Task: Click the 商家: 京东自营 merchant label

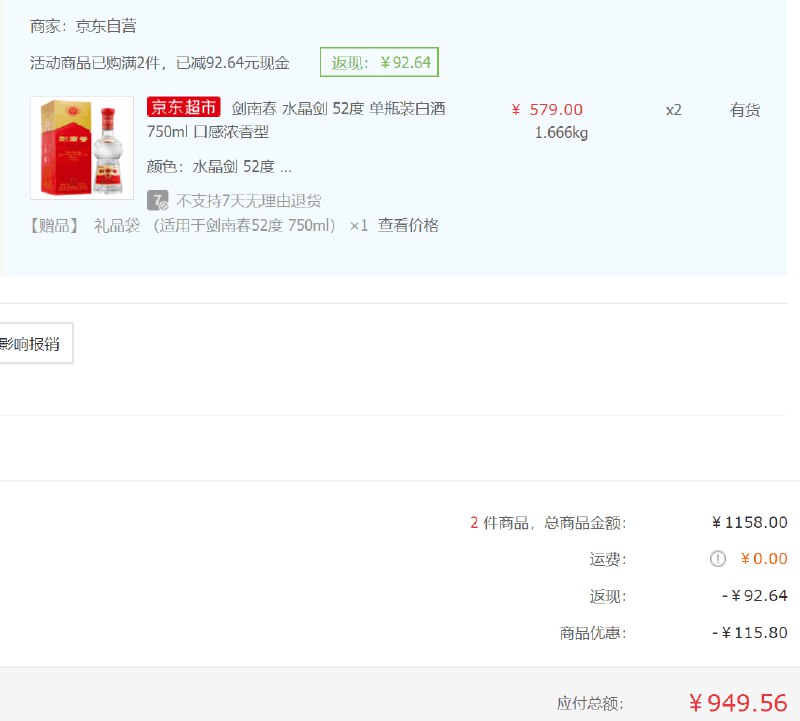Action: click(83, 26)
